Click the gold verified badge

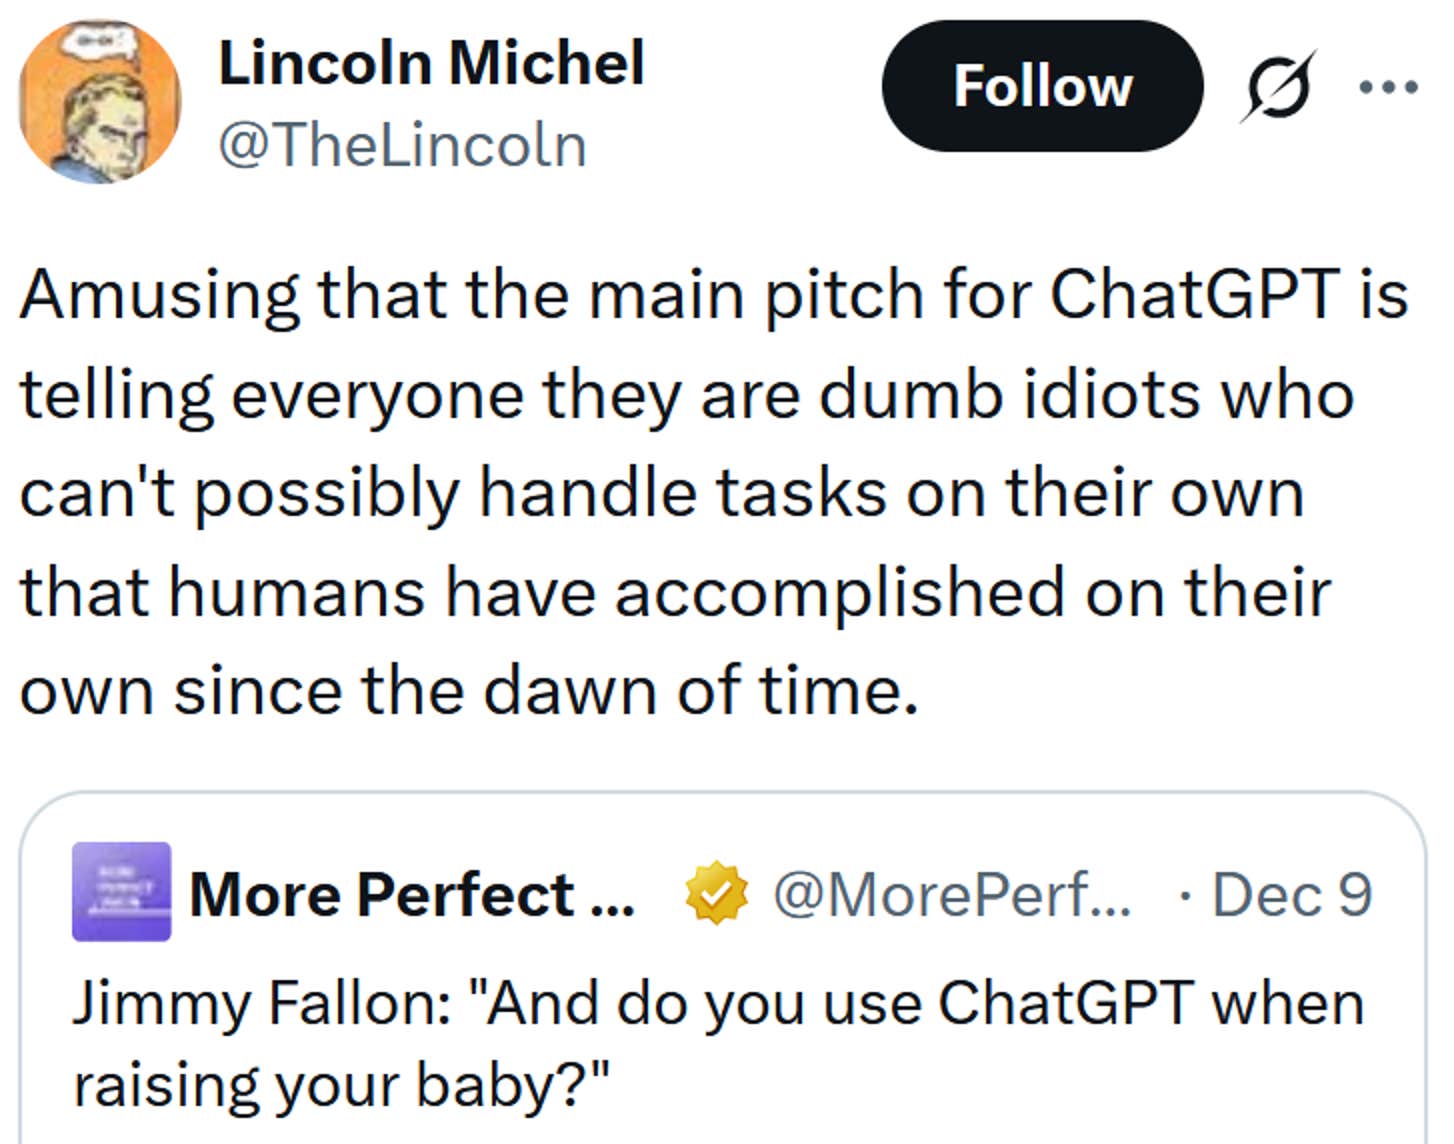tap(716, 893)
